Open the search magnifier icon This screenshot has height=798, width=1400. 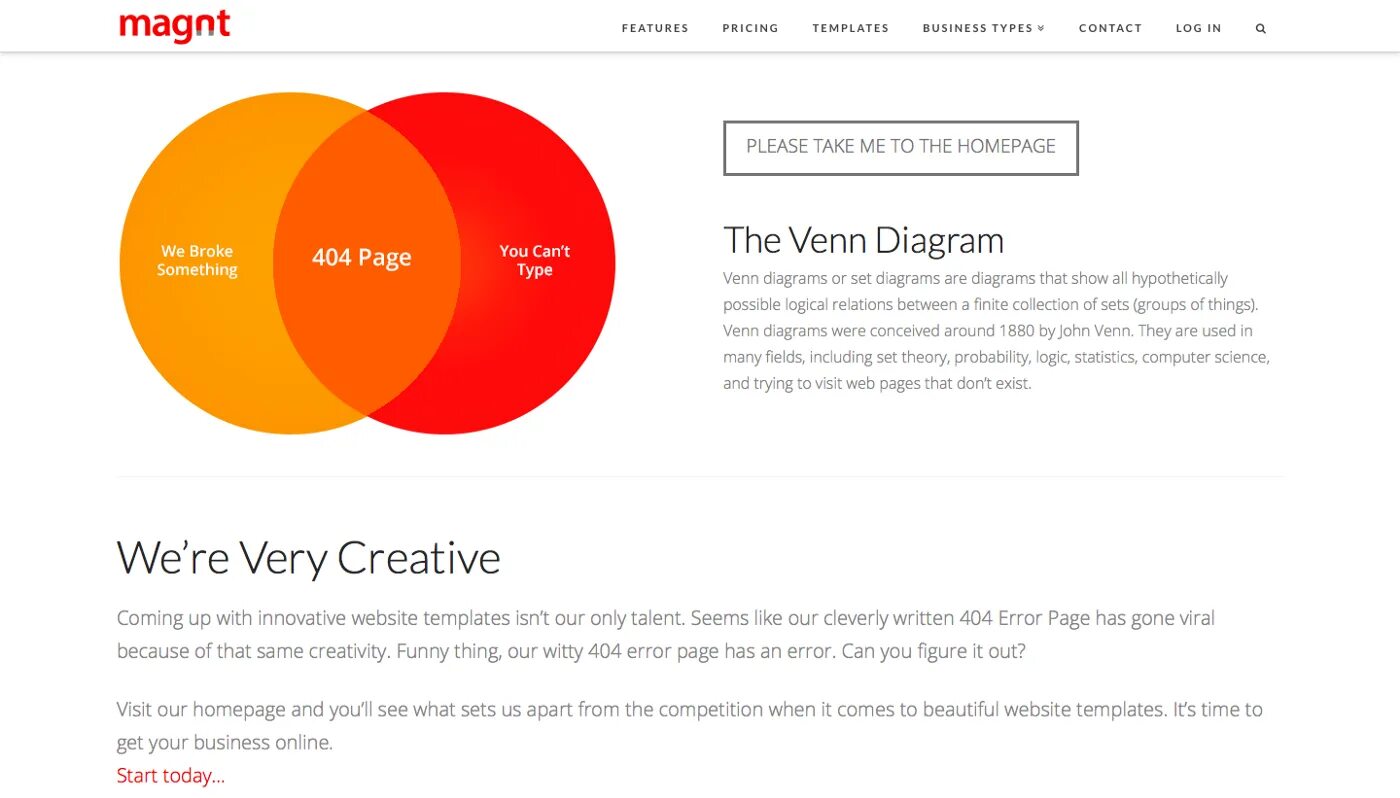[x=1260, y=29]
